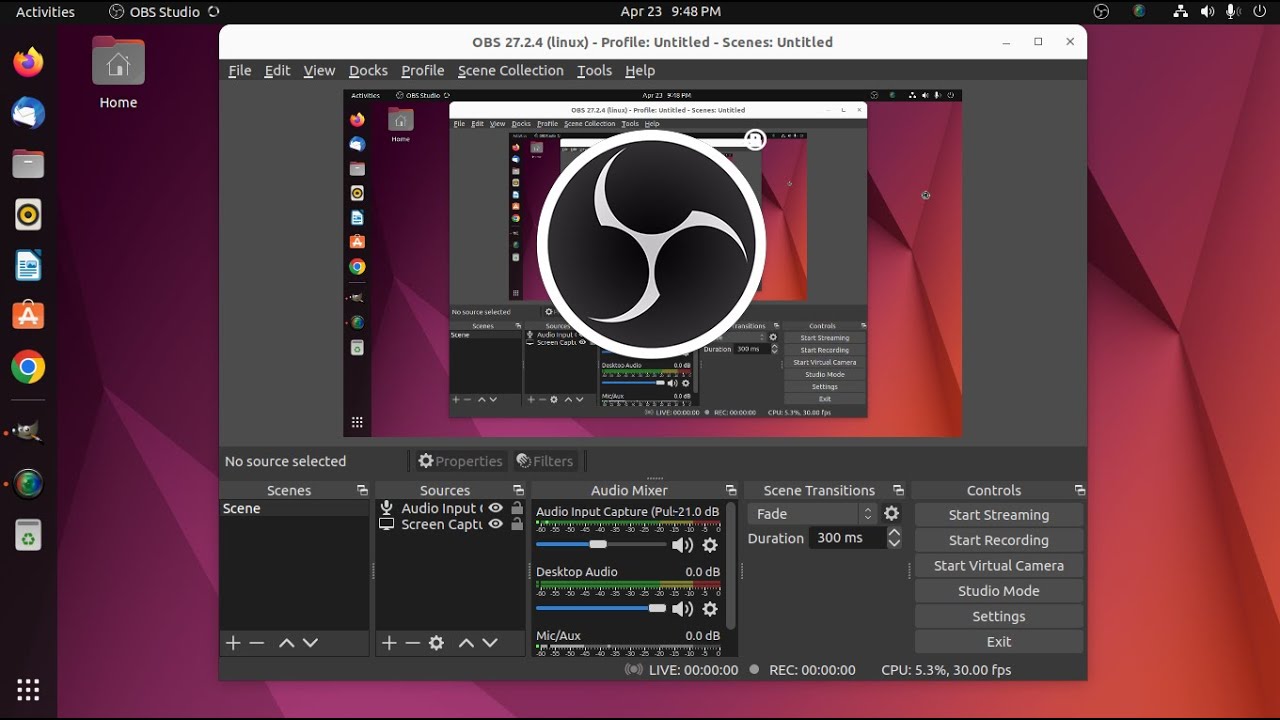Image resolution: width=1280 pixels, height=720 pixels.
Task: Hide the Audio Input Capture source
Action: (x=495, y=508)
